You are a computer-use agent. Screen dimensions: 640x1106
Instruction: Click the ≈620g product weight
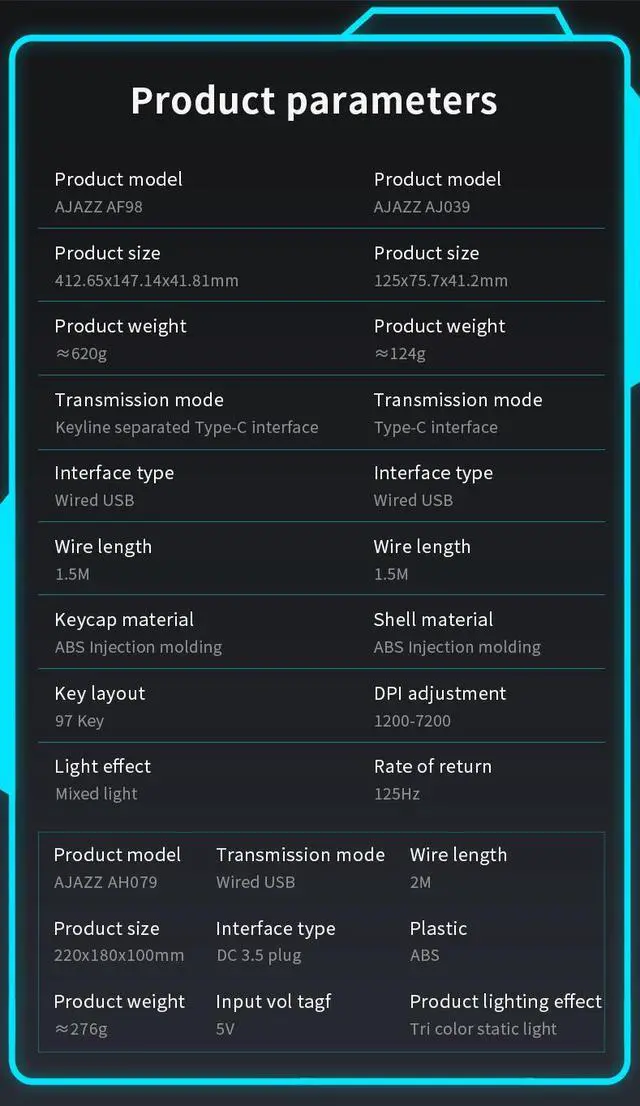coord(80,354)
